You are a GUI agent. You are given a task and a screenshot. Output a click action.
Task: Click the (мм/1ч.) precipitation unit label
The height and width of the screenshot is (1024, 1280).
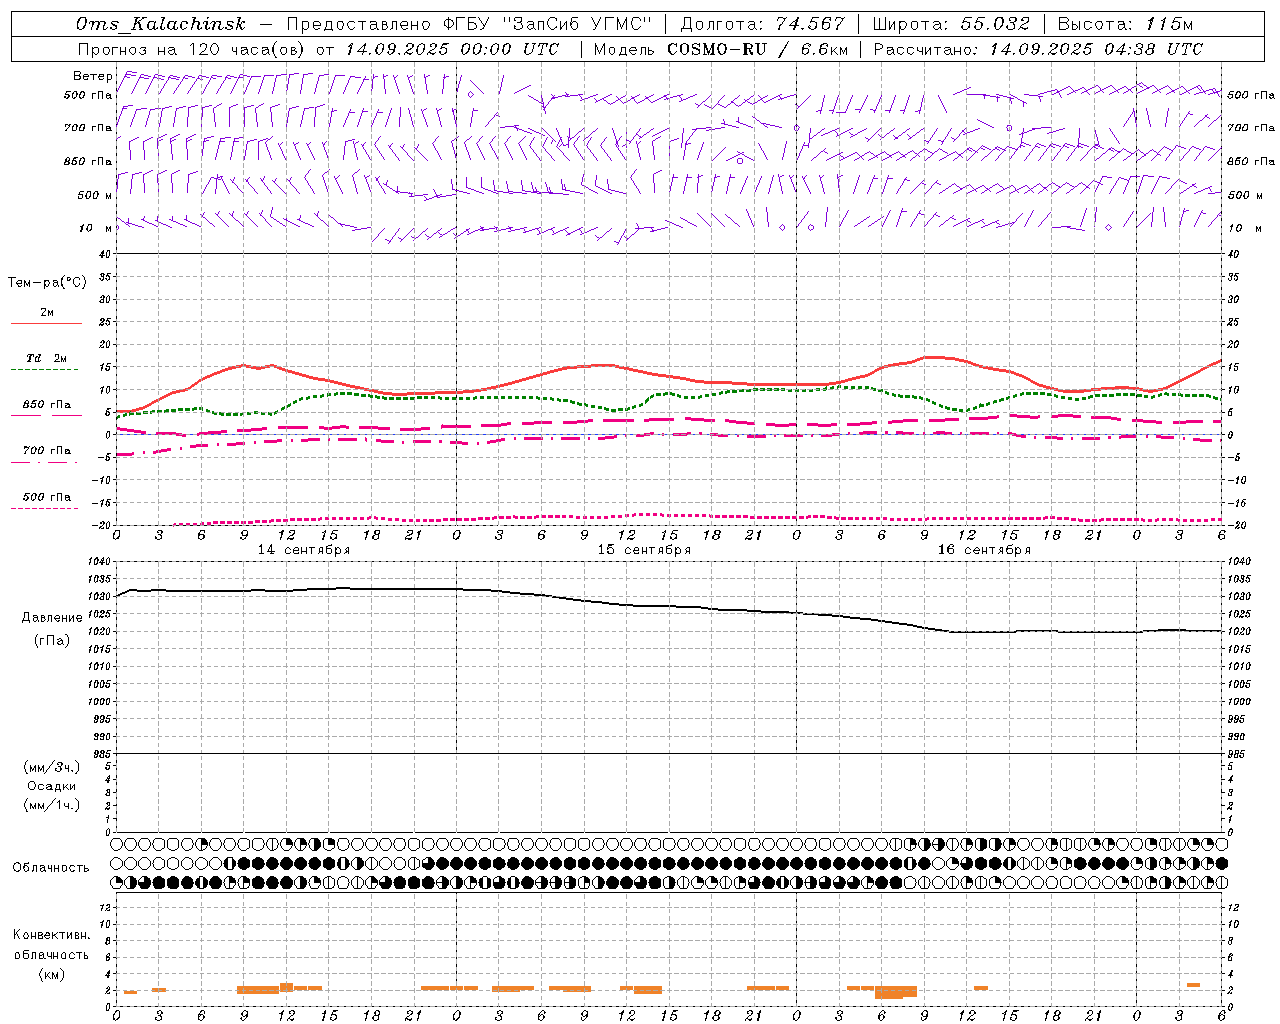coord(52,805)
